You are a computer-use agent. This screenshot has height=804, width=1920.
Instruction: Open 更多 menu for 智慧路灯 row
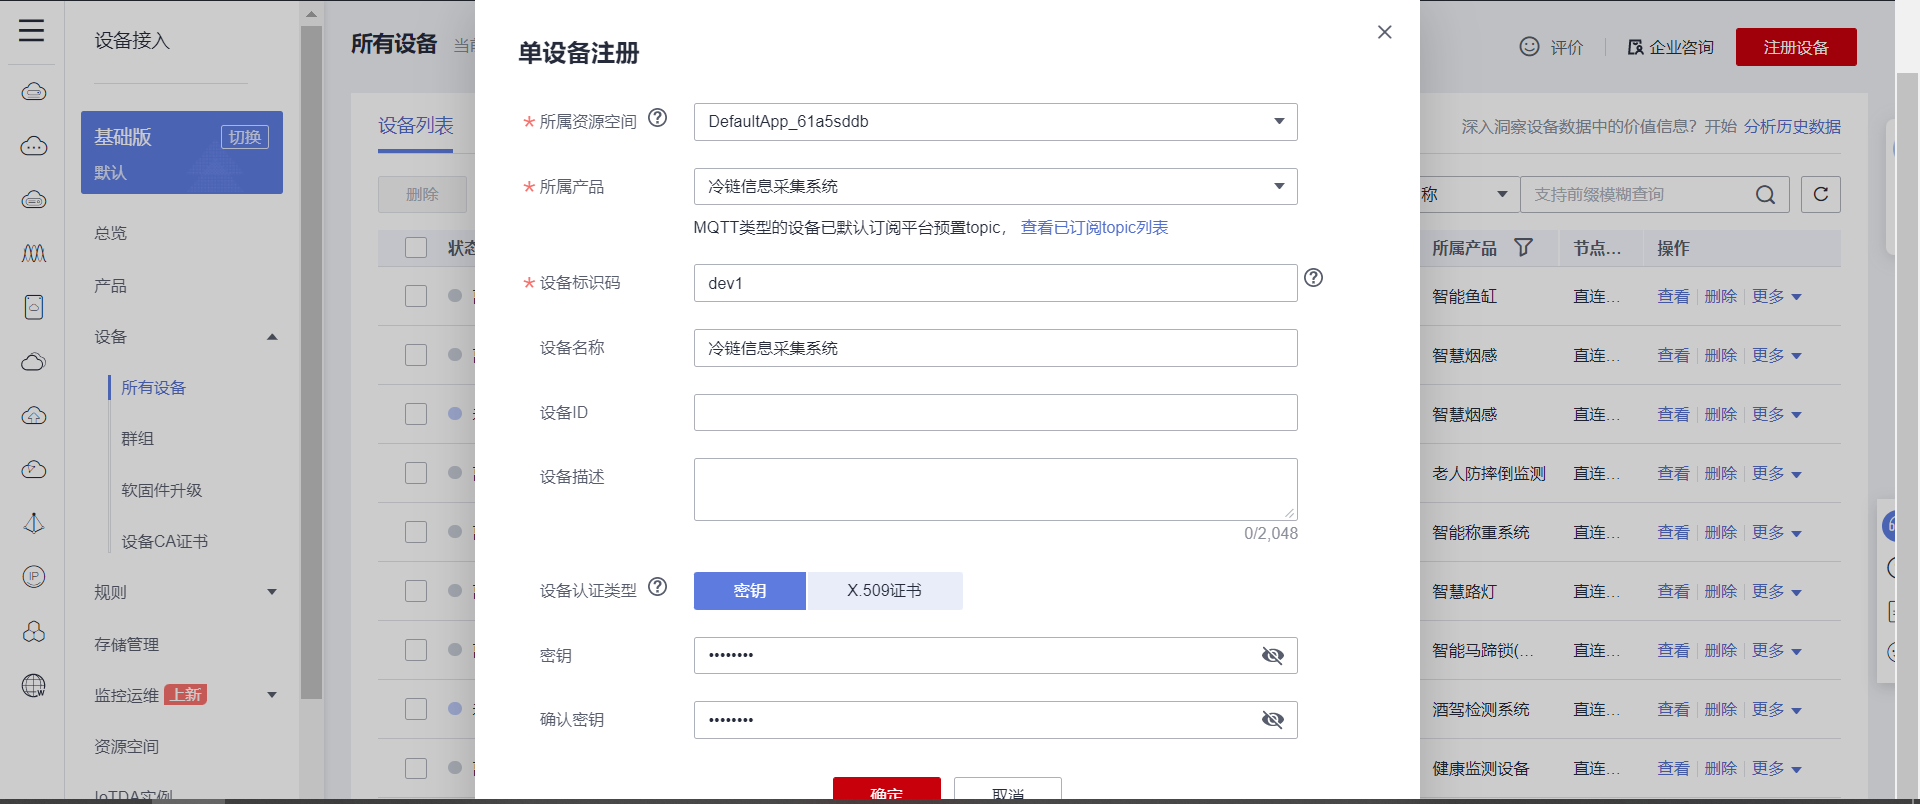pos(1777,592)
